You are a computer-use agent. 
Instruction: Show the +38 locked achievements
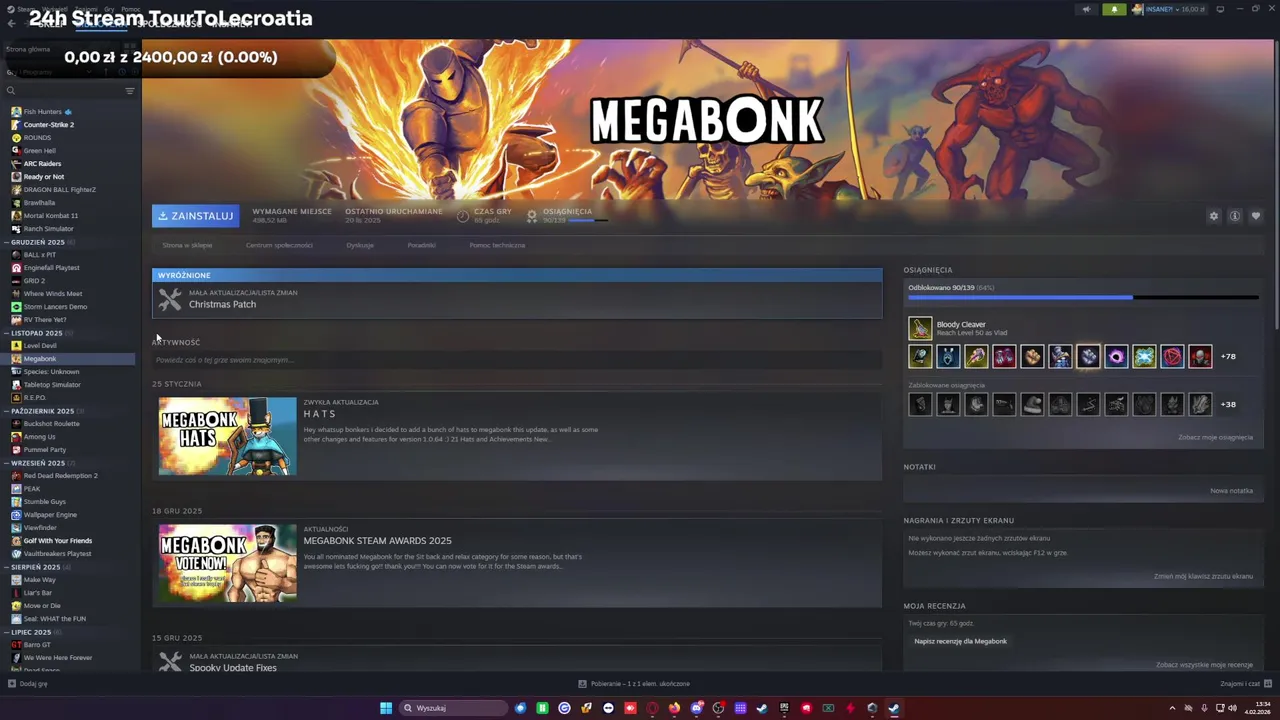tap(1228, 404)
